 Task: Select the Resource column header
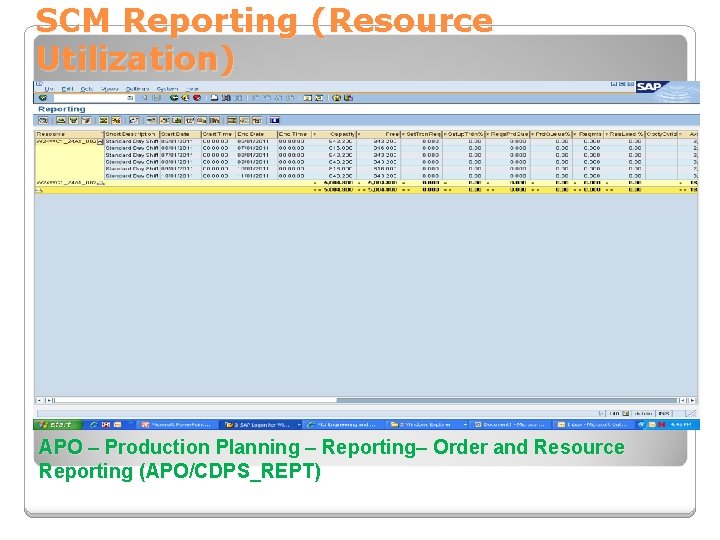(x=69, y=134)
